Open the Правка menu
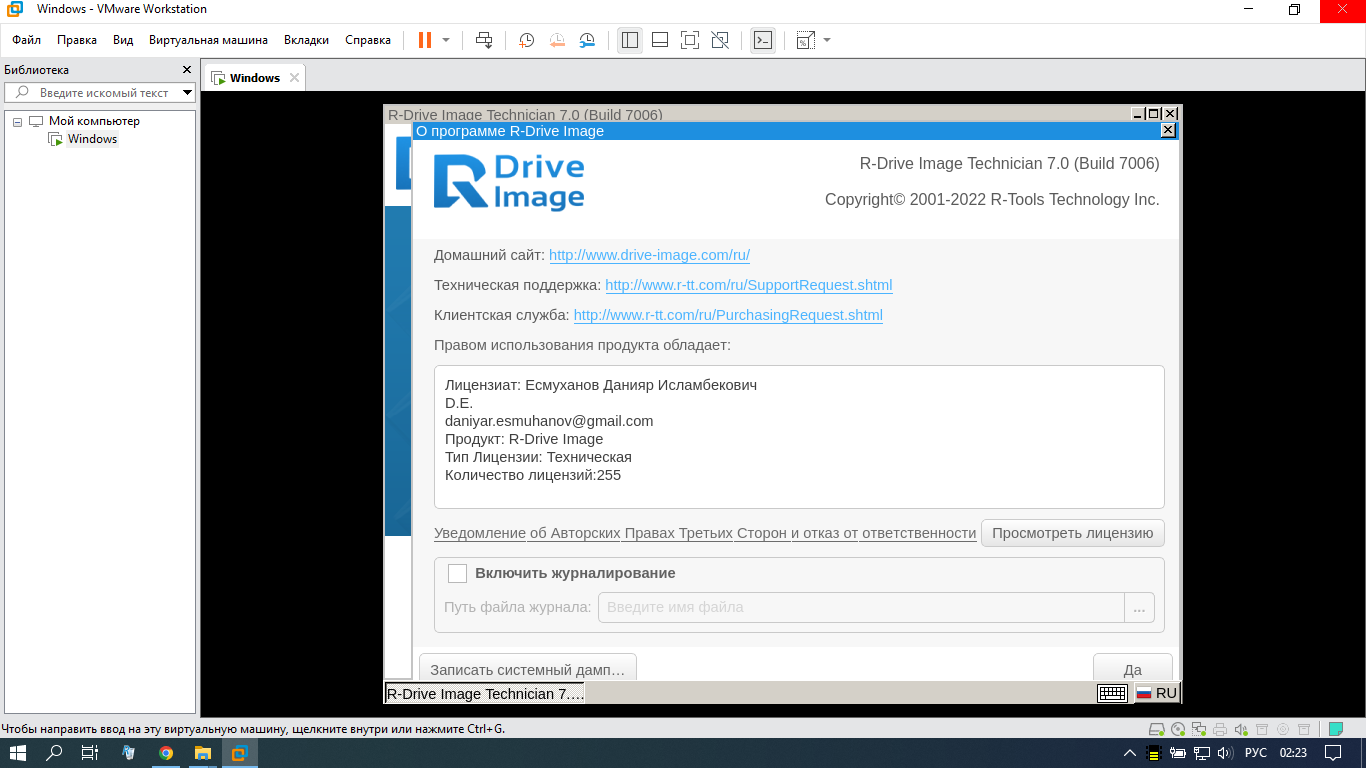This screenshot has height=768, width=1366. 77,40
